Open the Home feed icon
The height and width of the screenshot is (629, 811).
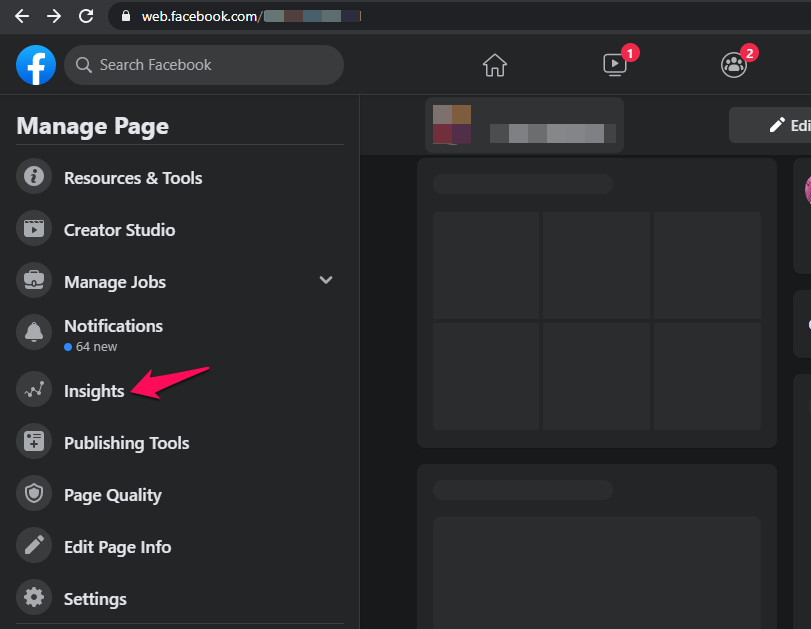click(494, 66)
